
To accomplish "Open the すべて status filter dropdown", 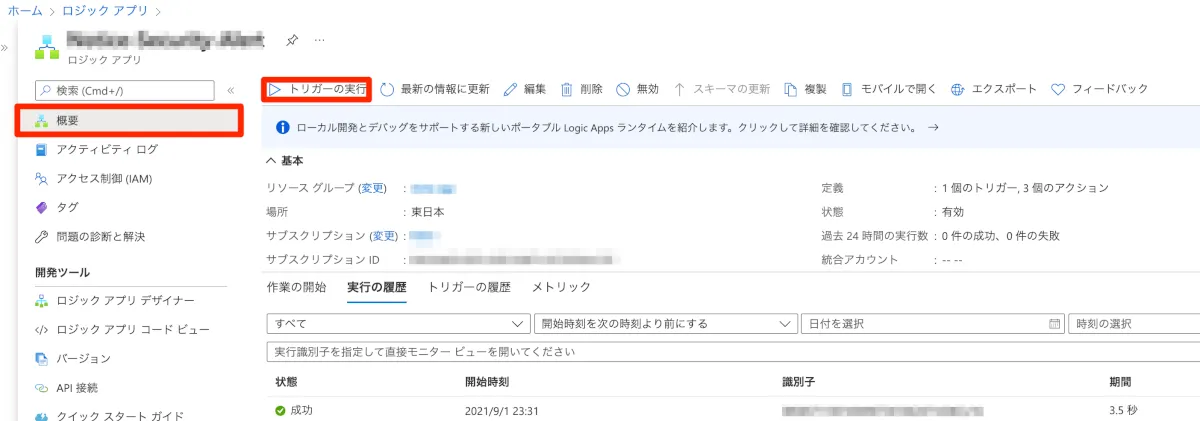I will pyautogui.click(x=399, y=324).
